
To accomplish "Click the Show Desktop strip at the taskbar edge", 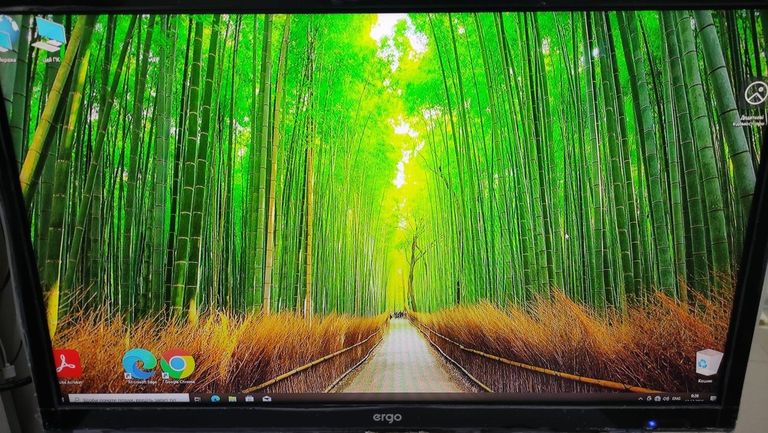I will click(x=719, y=398).
